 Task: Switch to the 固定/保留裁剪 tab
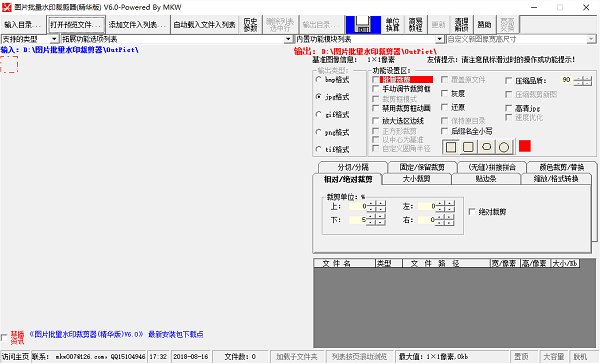(x=422, y=167)
